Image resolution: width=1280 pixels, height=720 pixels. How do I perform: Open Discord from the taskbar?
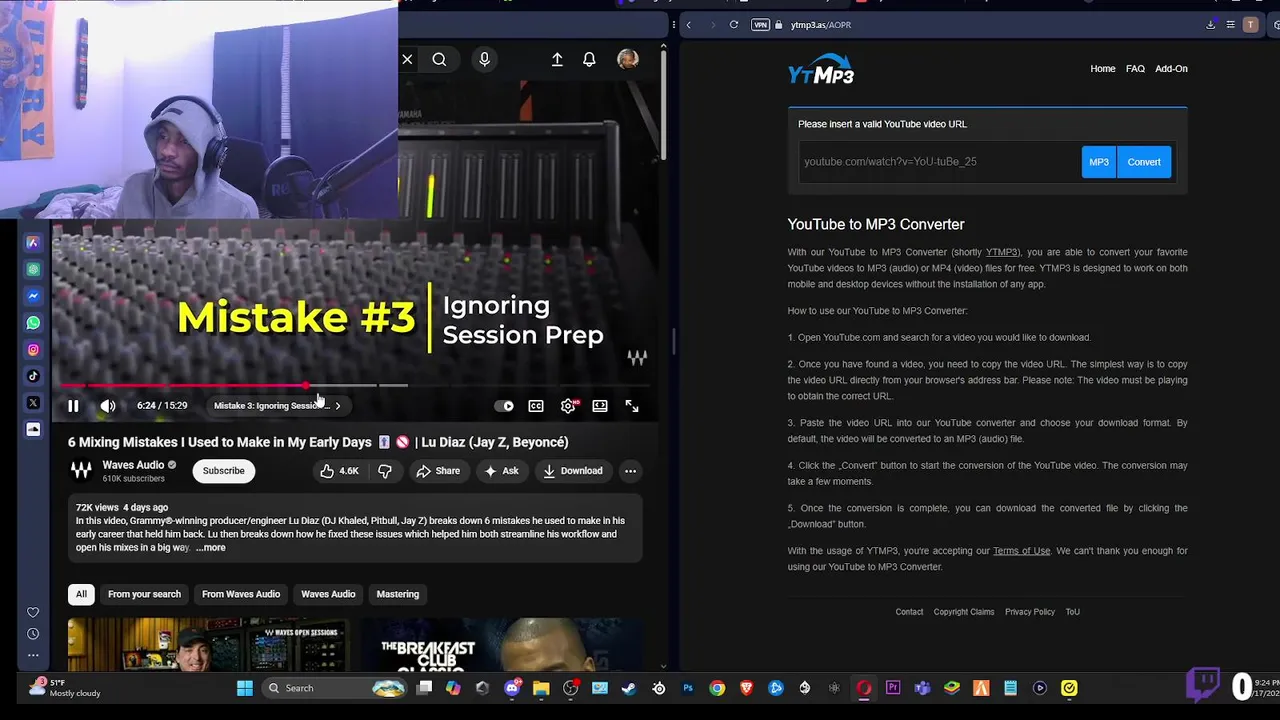click(x=513, y=688)
